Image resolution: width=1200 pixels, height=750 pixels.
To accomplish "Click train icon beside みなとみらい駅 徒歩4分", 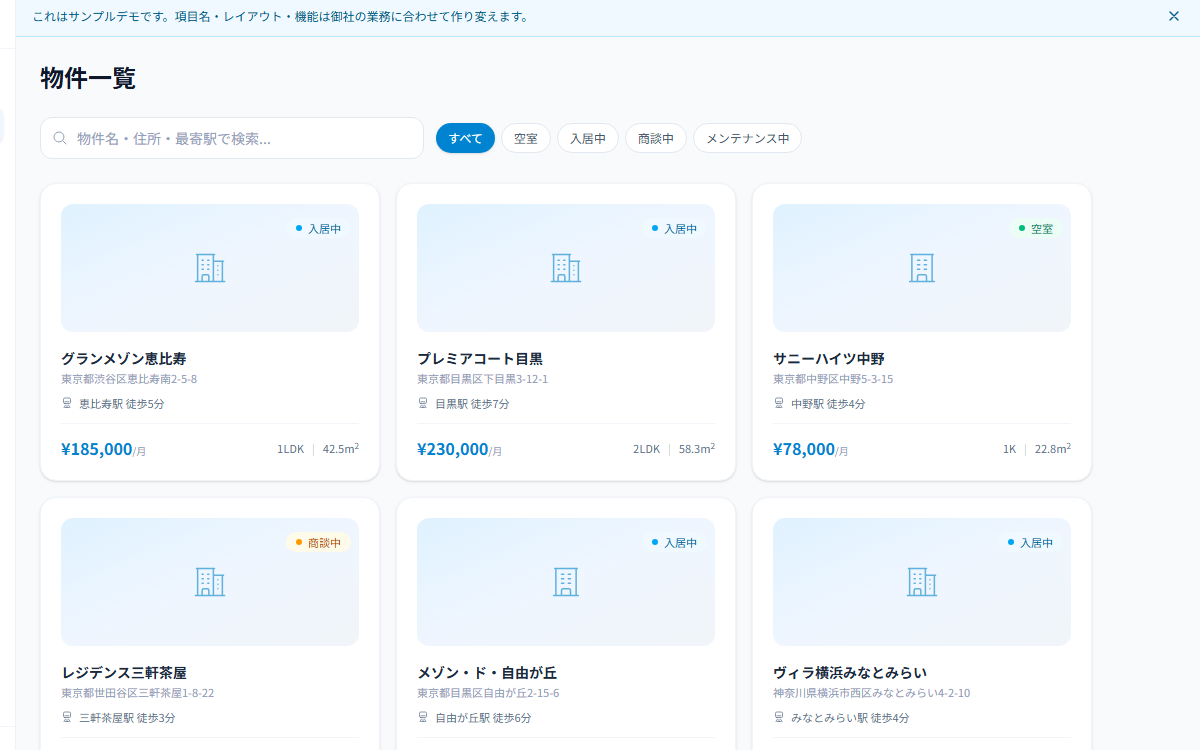I will [x=779, y=718].
